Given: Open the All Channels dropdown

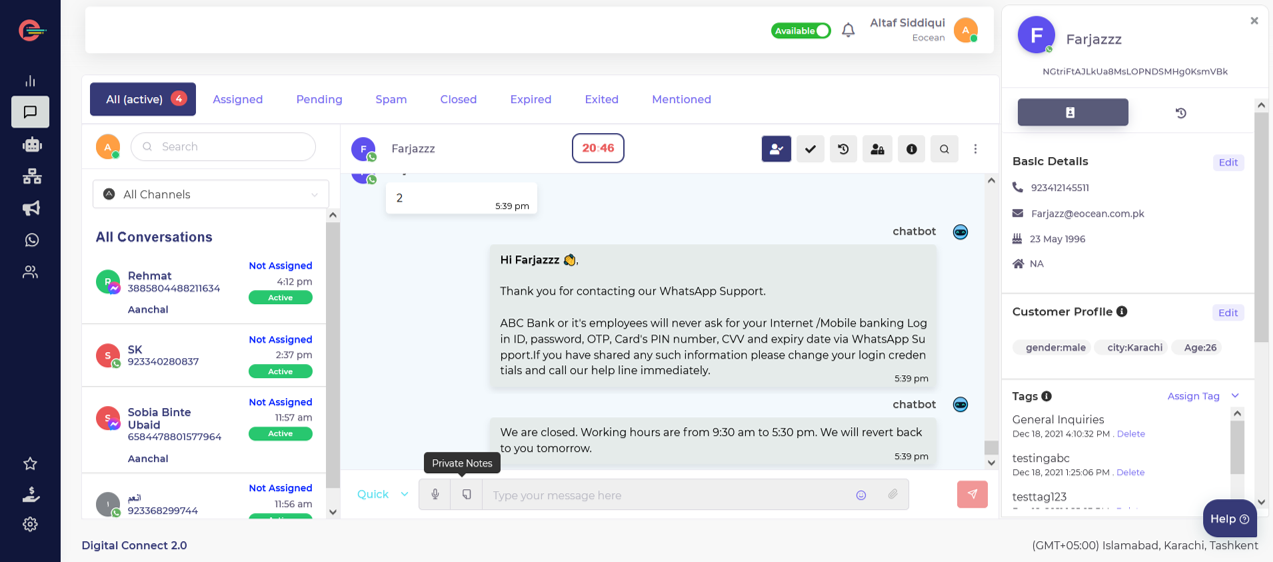Looking at the screenshot, I should coord(210,194).
